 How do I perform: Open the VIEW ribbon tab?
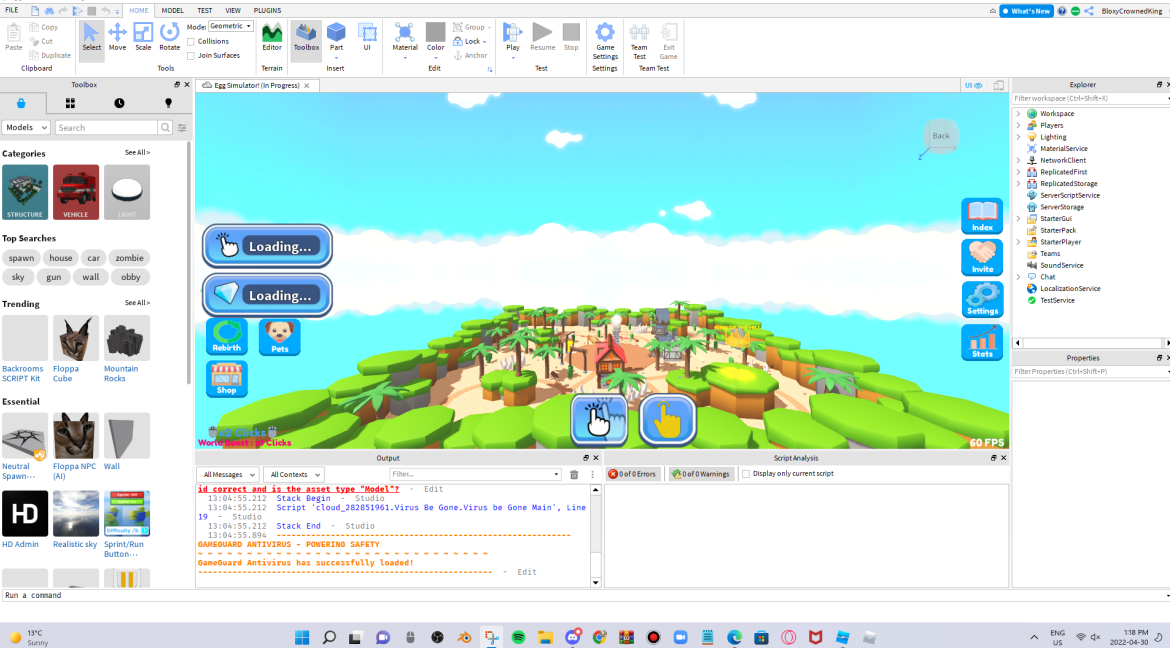pyautogui.click(x=233, y=10)
